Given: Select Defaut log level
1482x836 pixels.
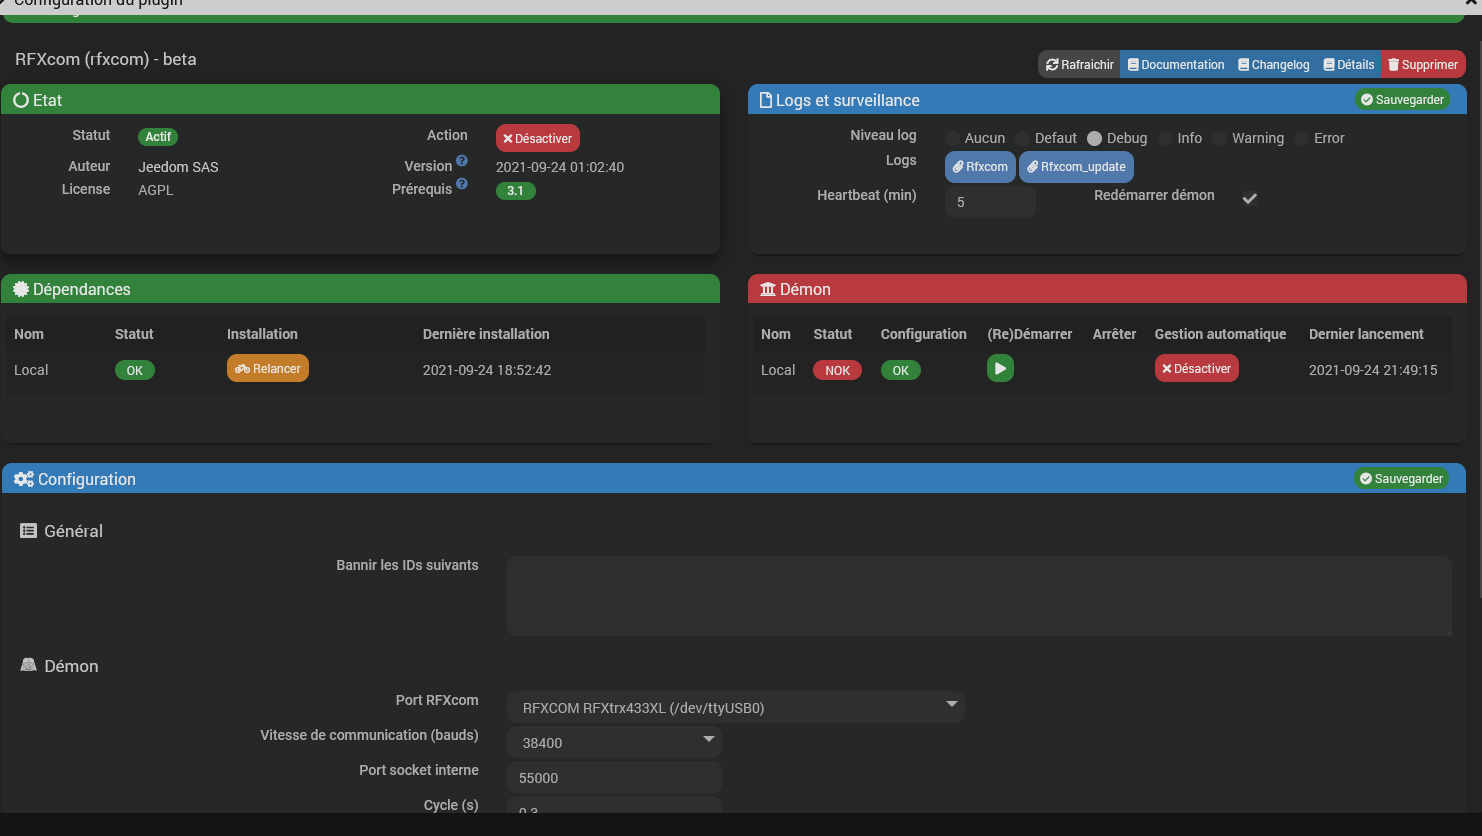Looking at the screenshot, I should (1022, 138).
